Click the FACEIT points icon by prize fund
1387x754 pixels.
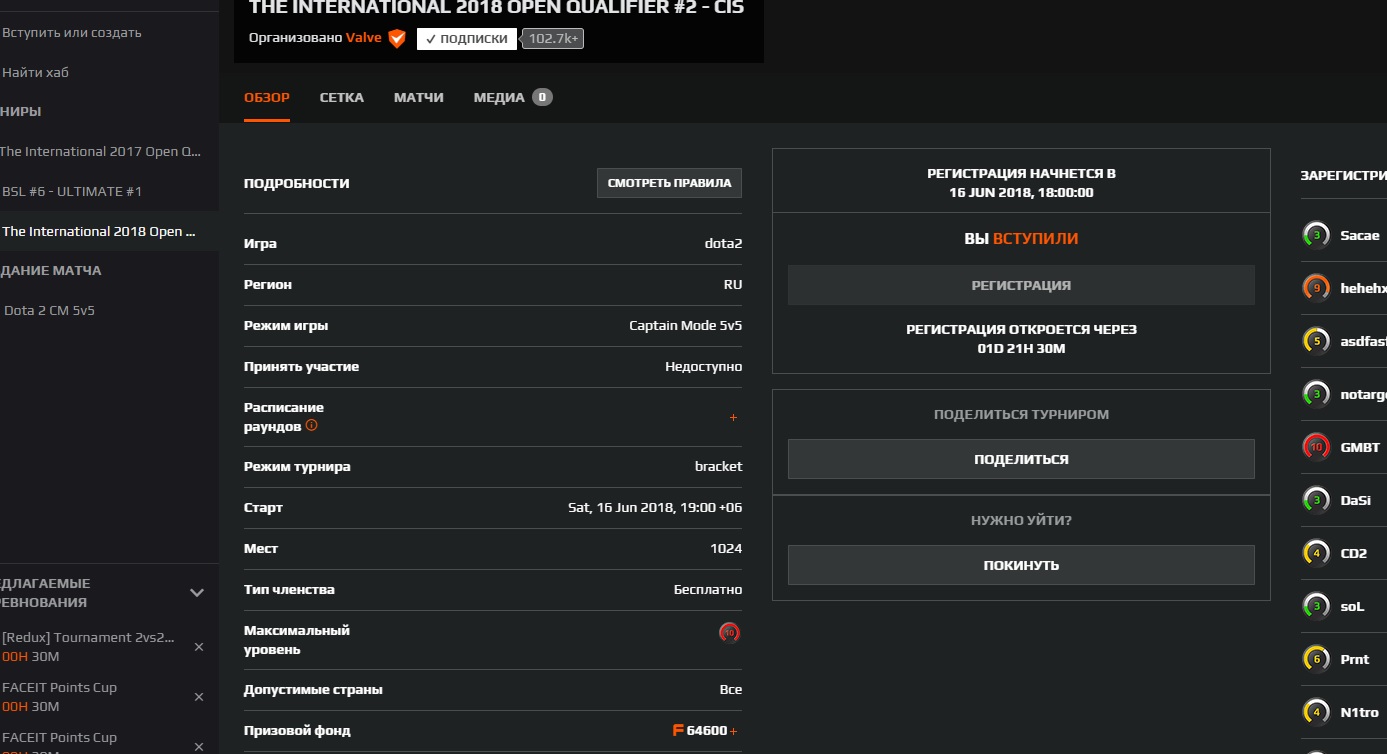pyautogui.click(x=678, y=730)
